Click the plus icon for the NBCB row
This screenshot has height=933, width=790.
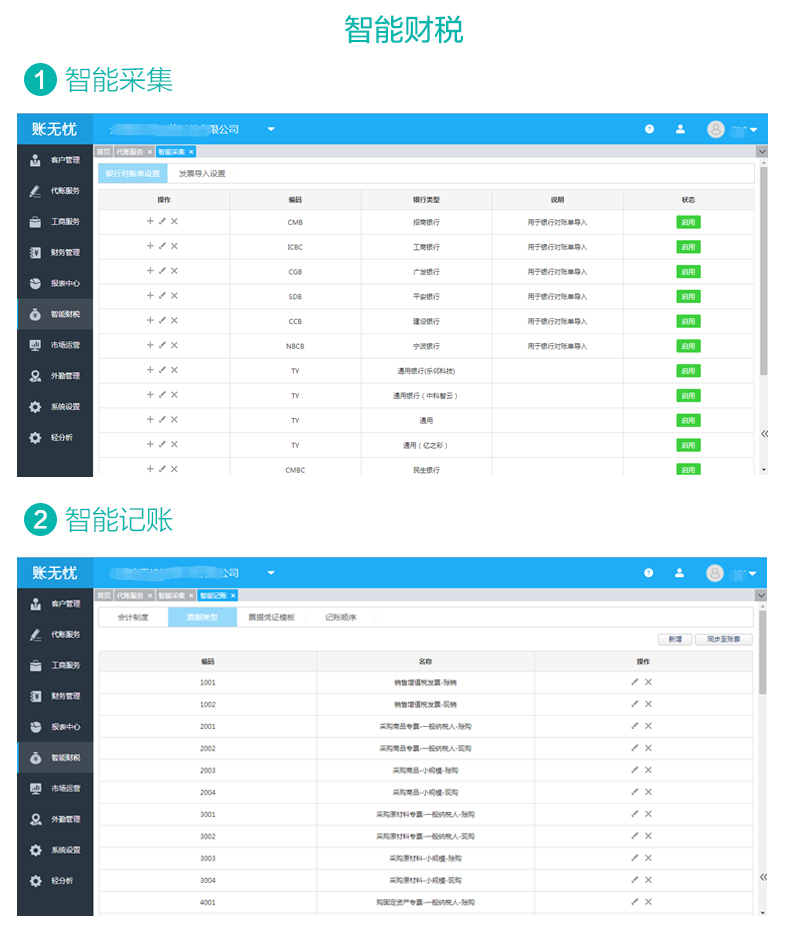pyautogui.click(x=150, y=345)
